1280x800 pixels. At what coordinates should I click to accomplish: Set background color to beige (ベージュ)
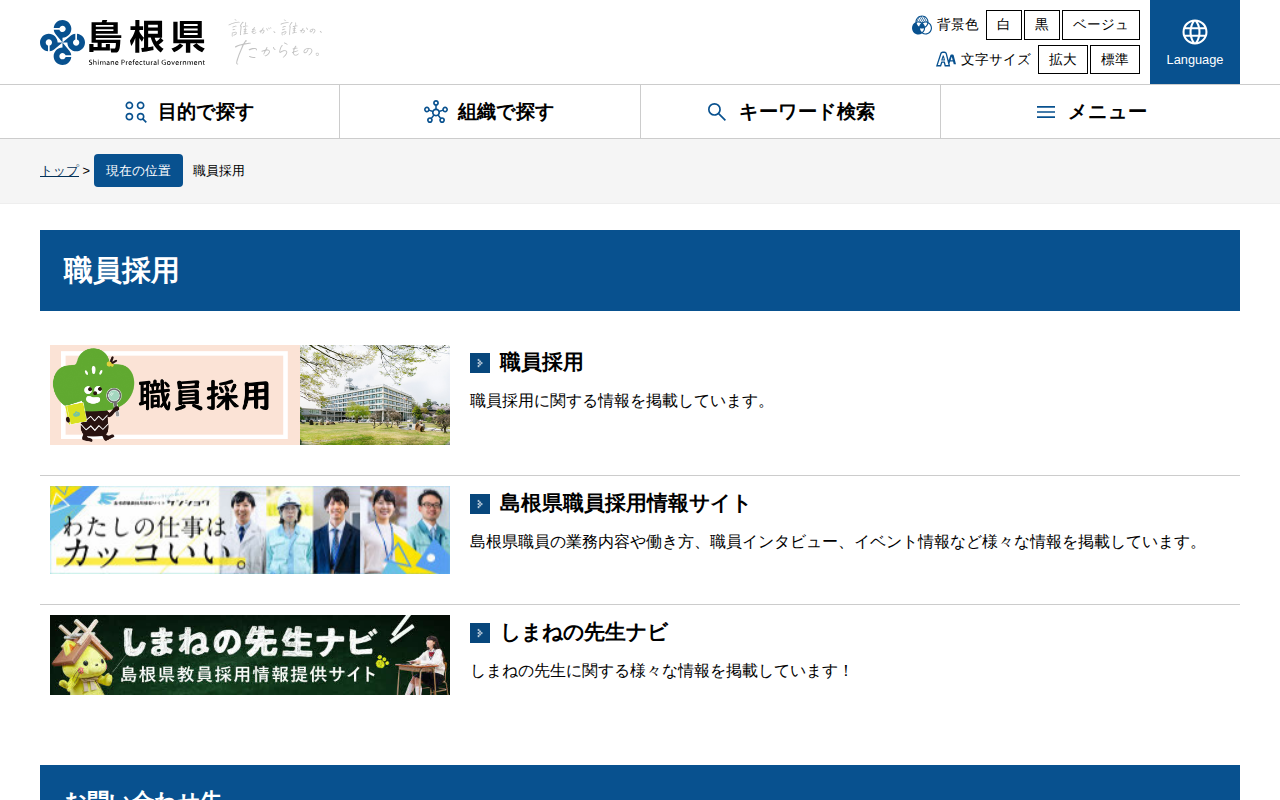(x=1100, y=25)
